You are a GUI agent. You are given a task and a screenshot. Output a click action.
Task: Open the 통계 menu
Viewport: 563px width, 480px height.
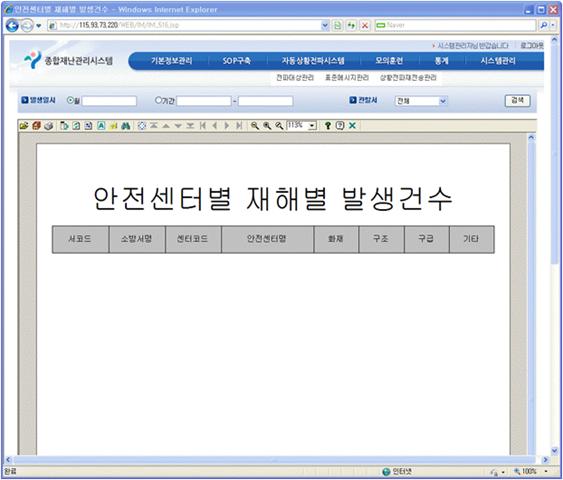[441, 61]
